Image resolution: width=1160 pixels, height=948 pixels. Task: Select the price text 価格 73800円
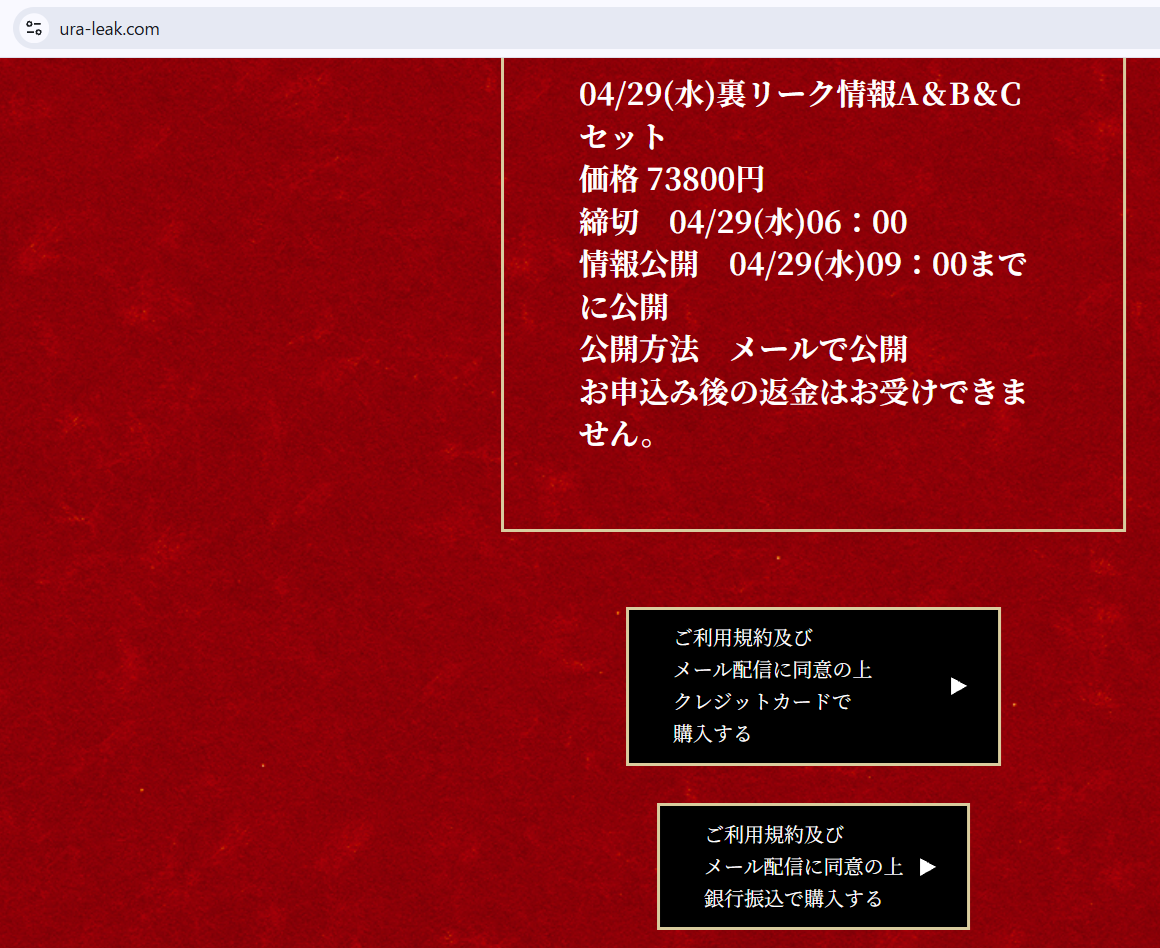(x=672, y=179)
